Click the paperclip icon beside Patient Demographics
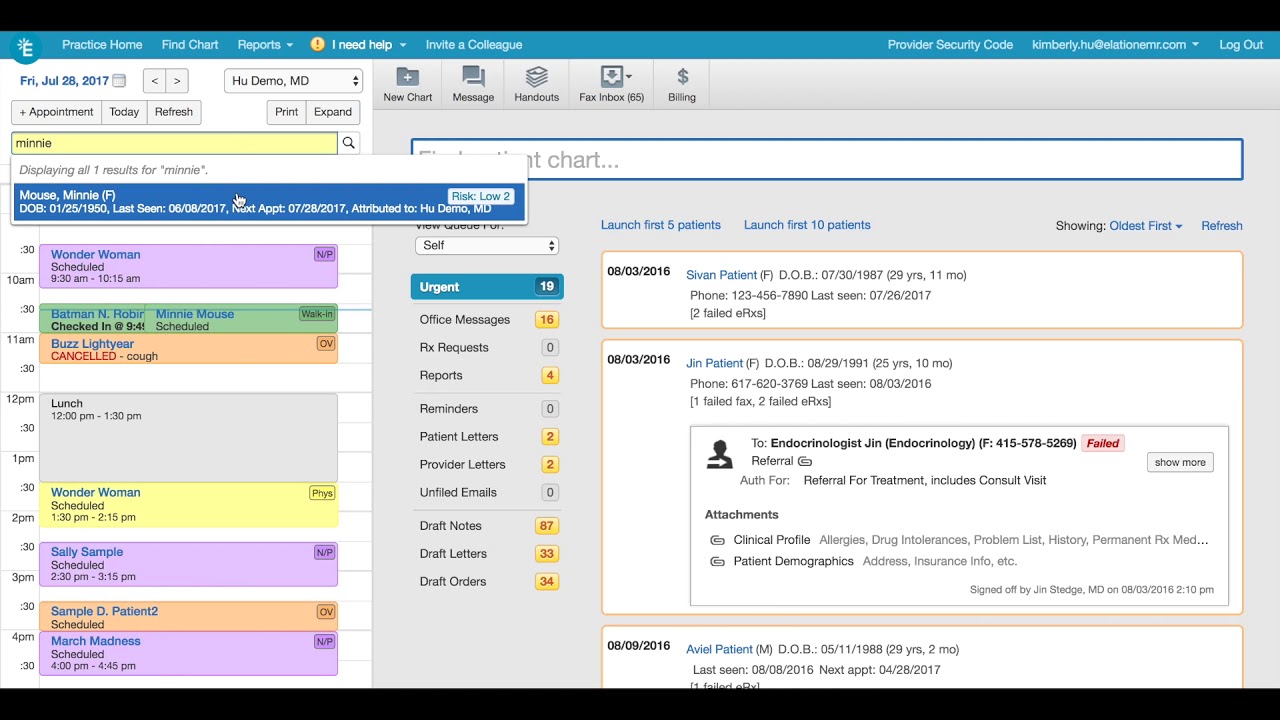Viewport: 1280px width, 720px height. pos(717,562)
